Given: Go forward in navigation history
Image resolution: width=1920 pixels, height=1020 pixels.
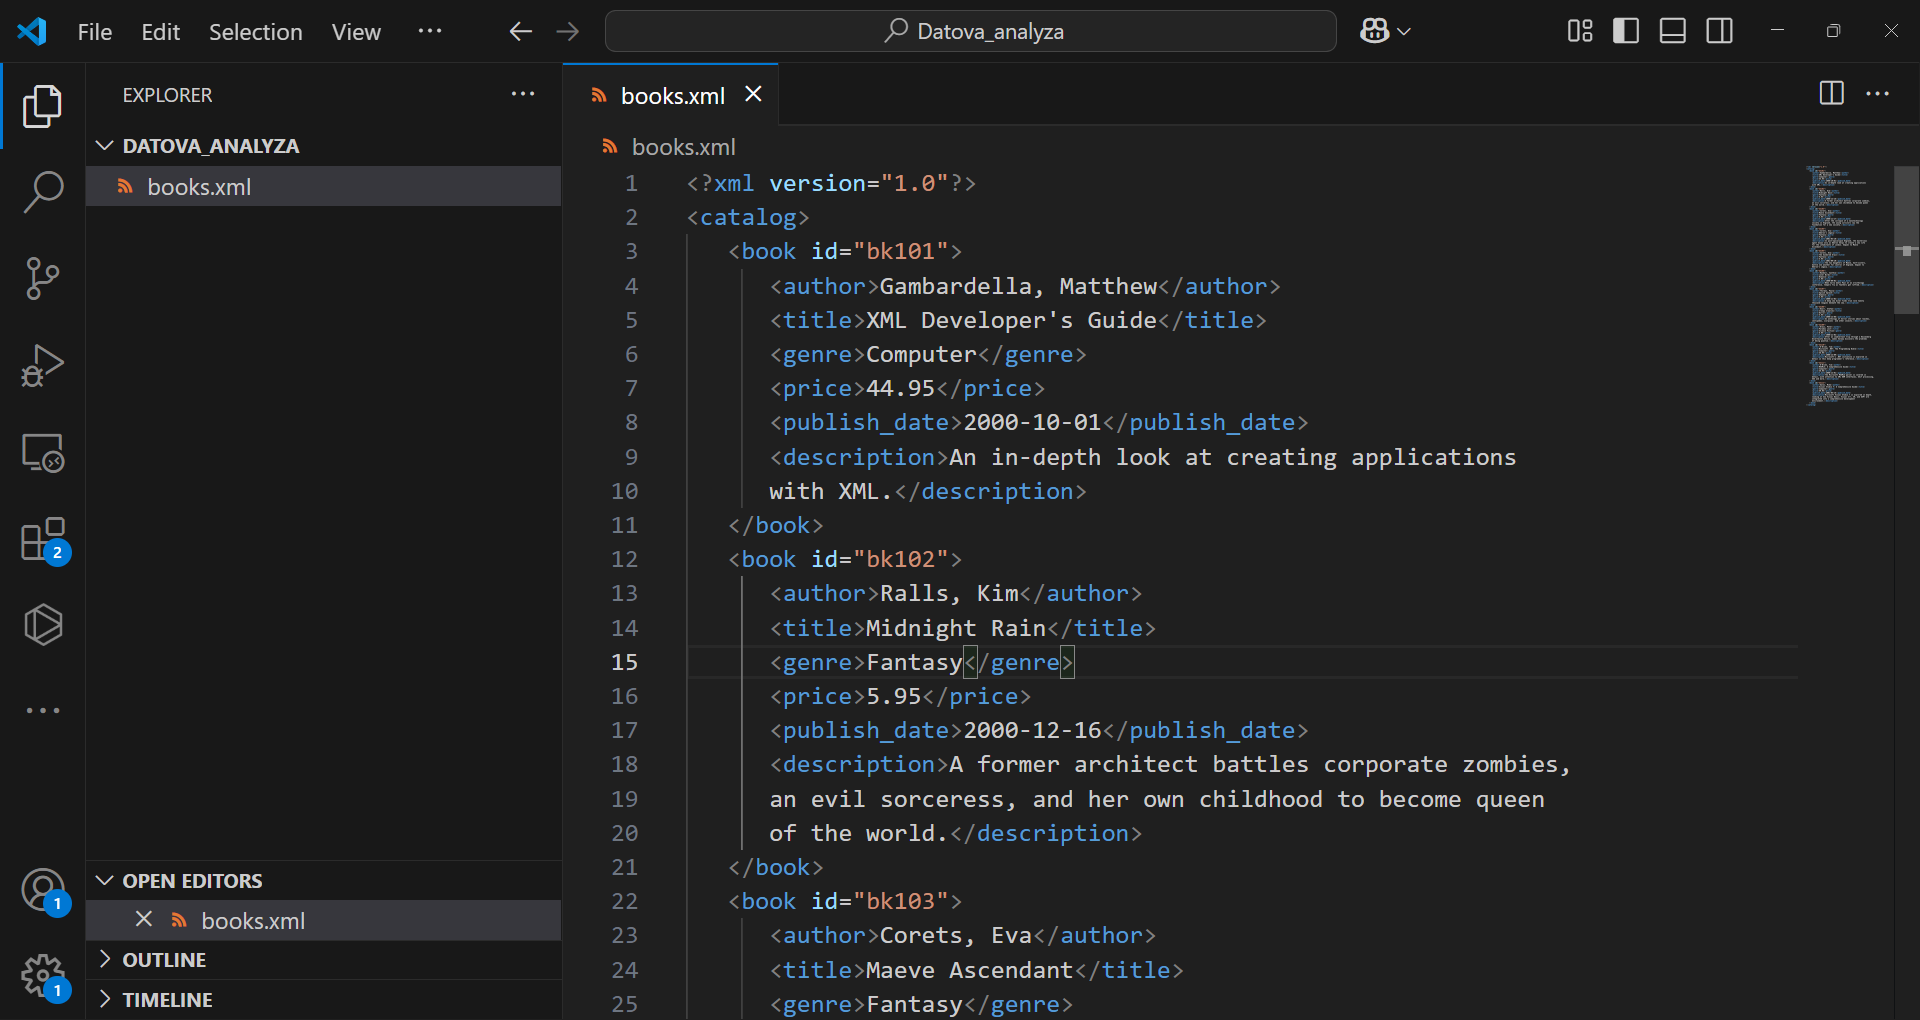Looking at the screenshot, I should [568, 31].
